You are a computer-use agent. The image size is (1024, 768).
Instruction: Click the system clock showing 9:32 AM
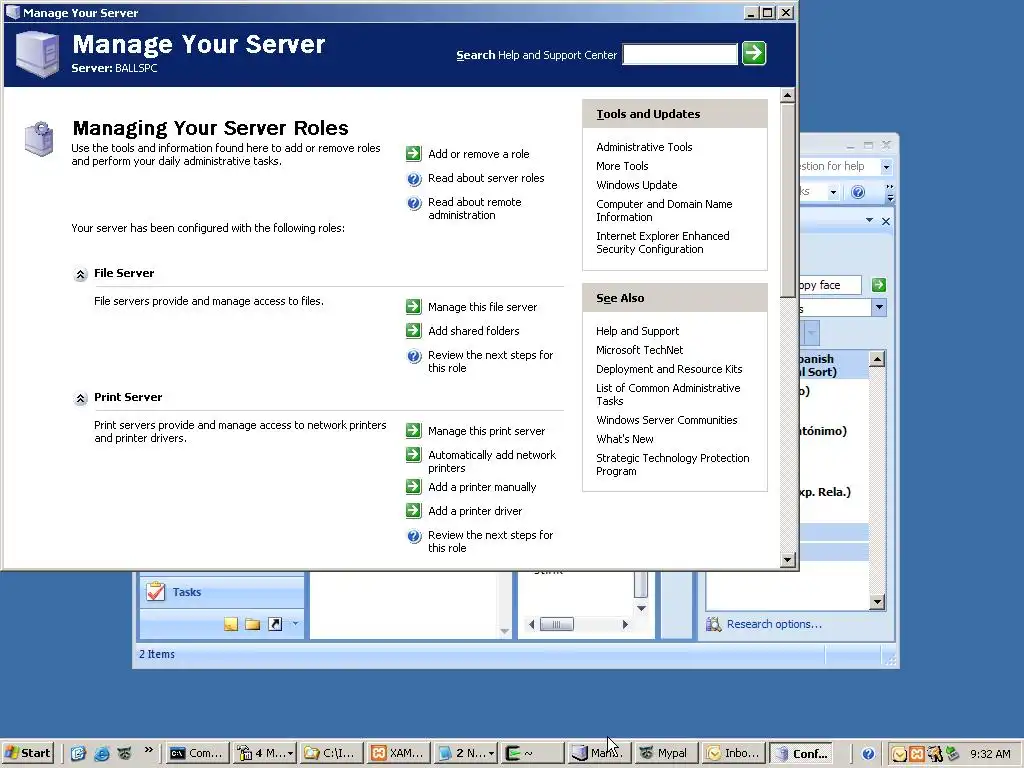pyautogui.click(x=990, y=754)
